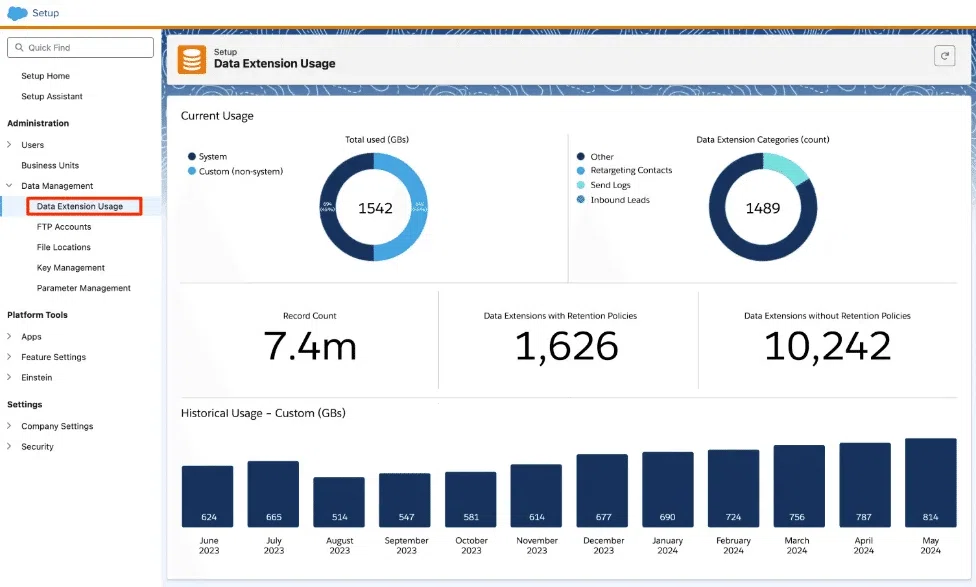This screenshot has width=976, height=587.
Task: Click the February 2024 bar (724)
Action: [x=733, y=489]
